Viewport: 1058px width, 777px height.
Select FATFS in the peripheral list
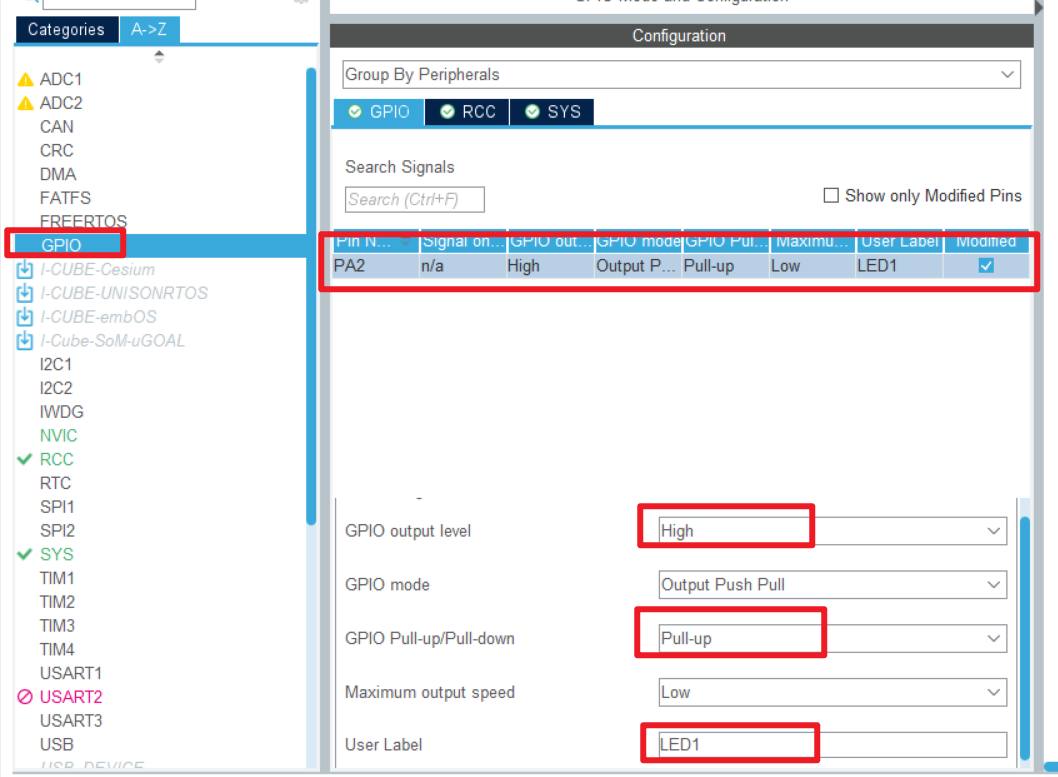(x=65, y=198)
